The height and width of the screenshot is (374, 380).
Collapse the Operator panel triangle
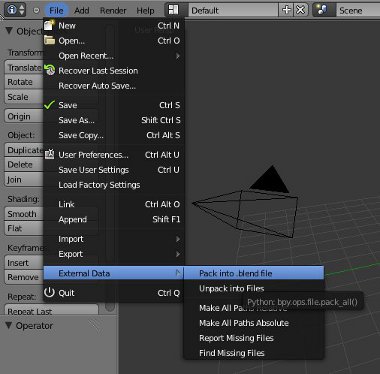click(x=9, y=325)
